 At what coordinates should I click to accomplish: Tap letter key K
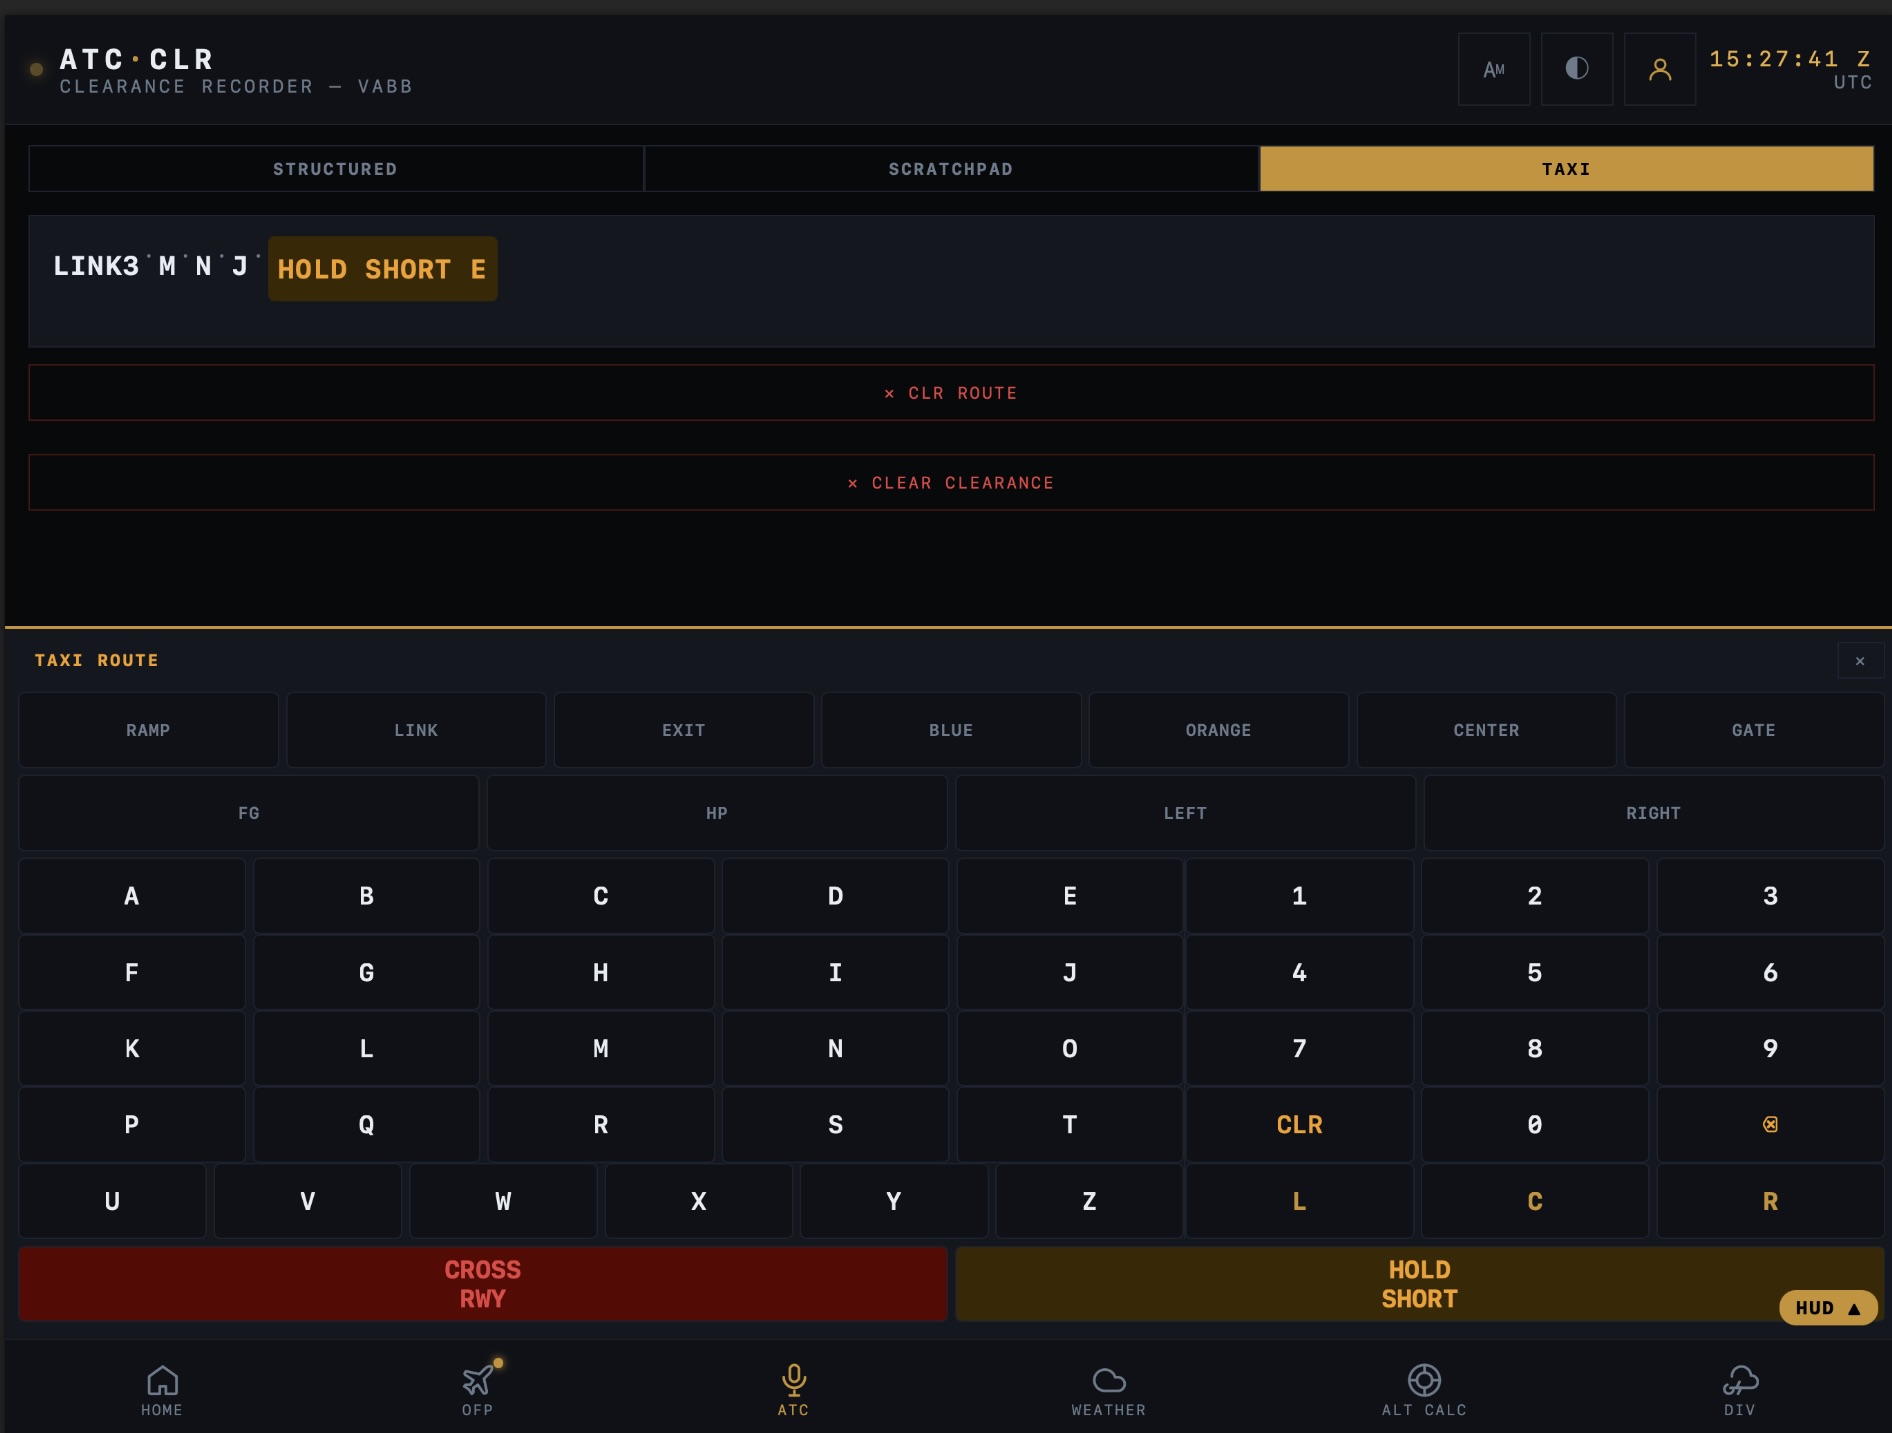pyautogui.click(x=132, y=1048)
